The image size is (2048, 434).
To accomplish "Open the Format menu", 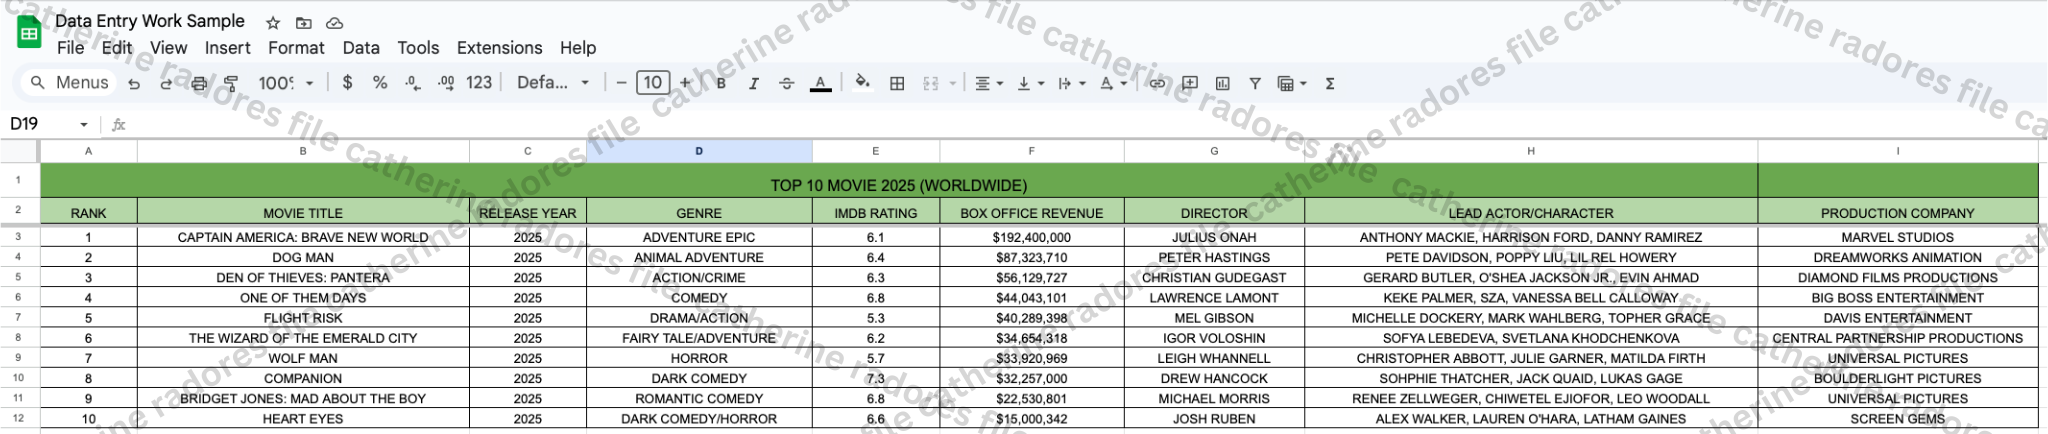I will 296,48.
